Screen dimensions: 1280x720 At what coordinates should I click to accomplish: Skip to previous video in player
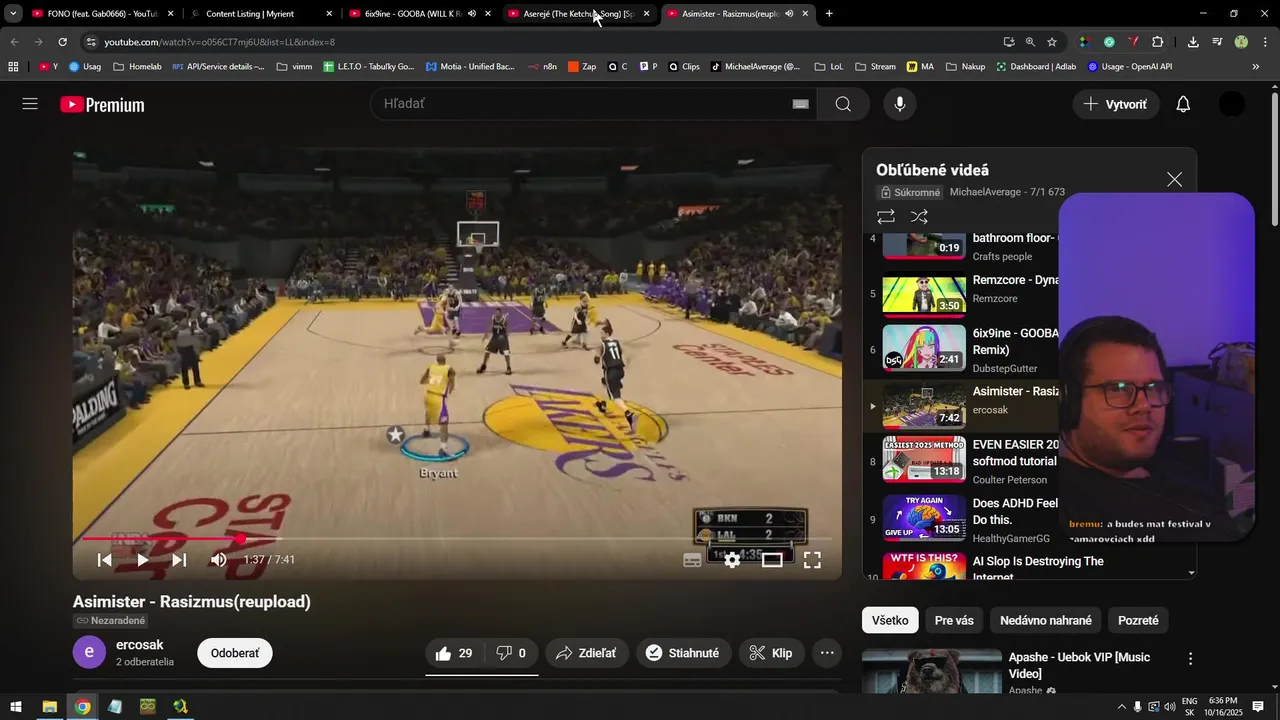tap(105, 560)
